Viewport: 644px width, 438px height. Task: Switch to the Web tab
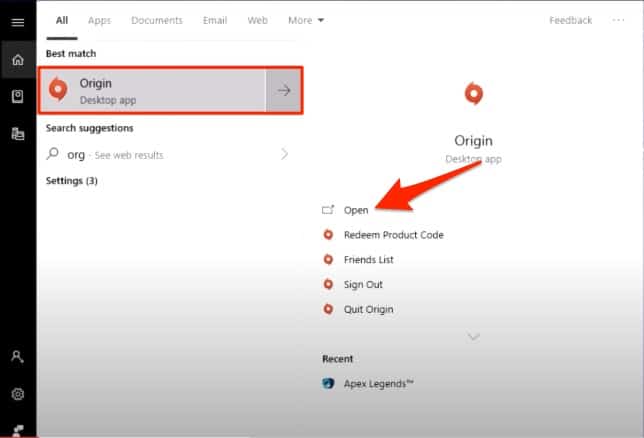pyautogui.click(x=258, y=20)
